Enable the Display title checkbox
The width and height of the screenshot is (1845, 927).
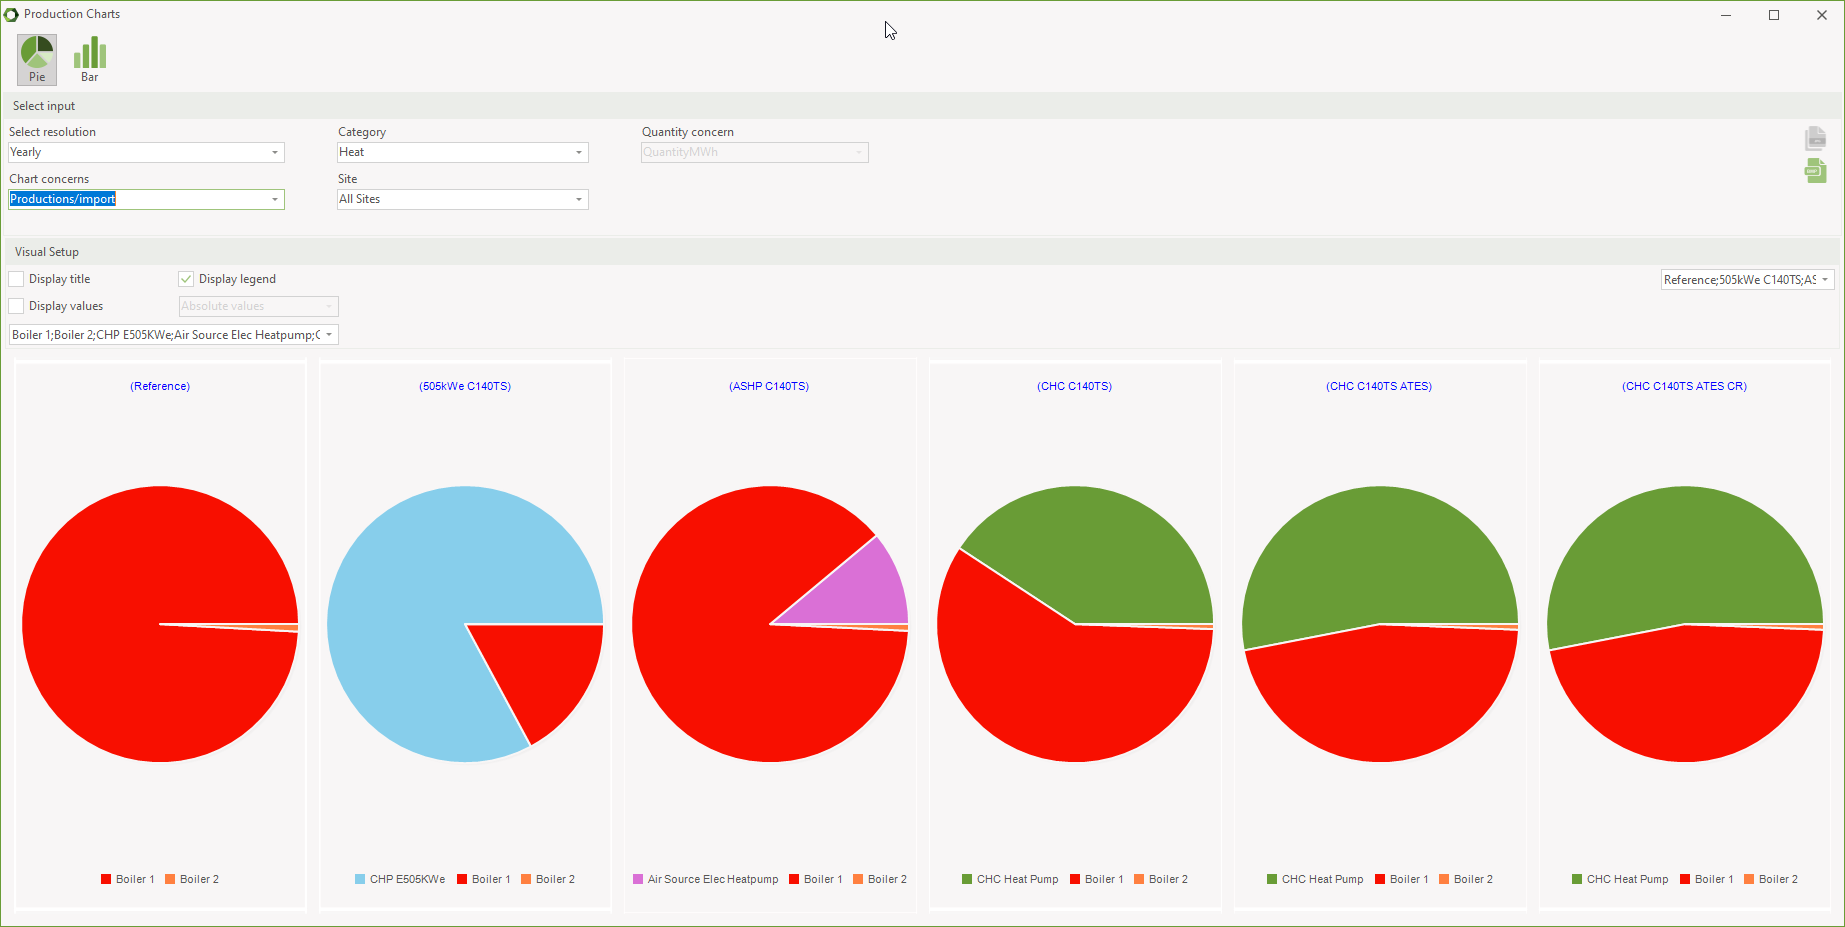point(16,278)
